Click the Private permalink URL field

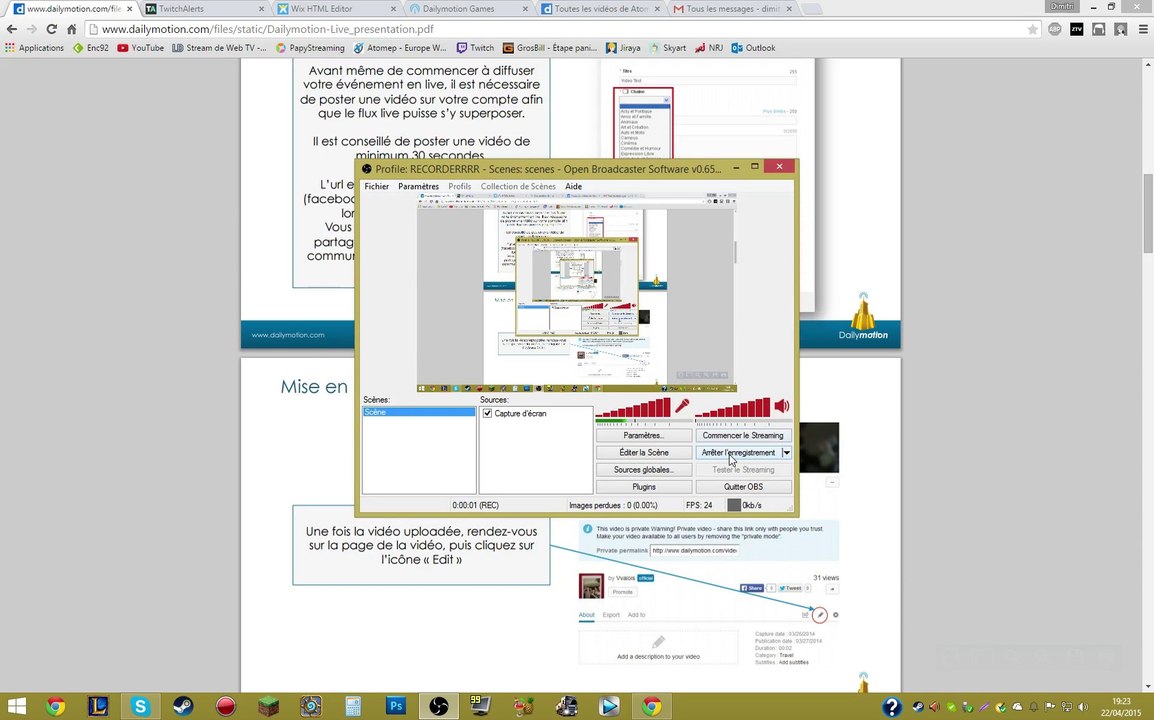pyautogui.click(x=694, y=550)
